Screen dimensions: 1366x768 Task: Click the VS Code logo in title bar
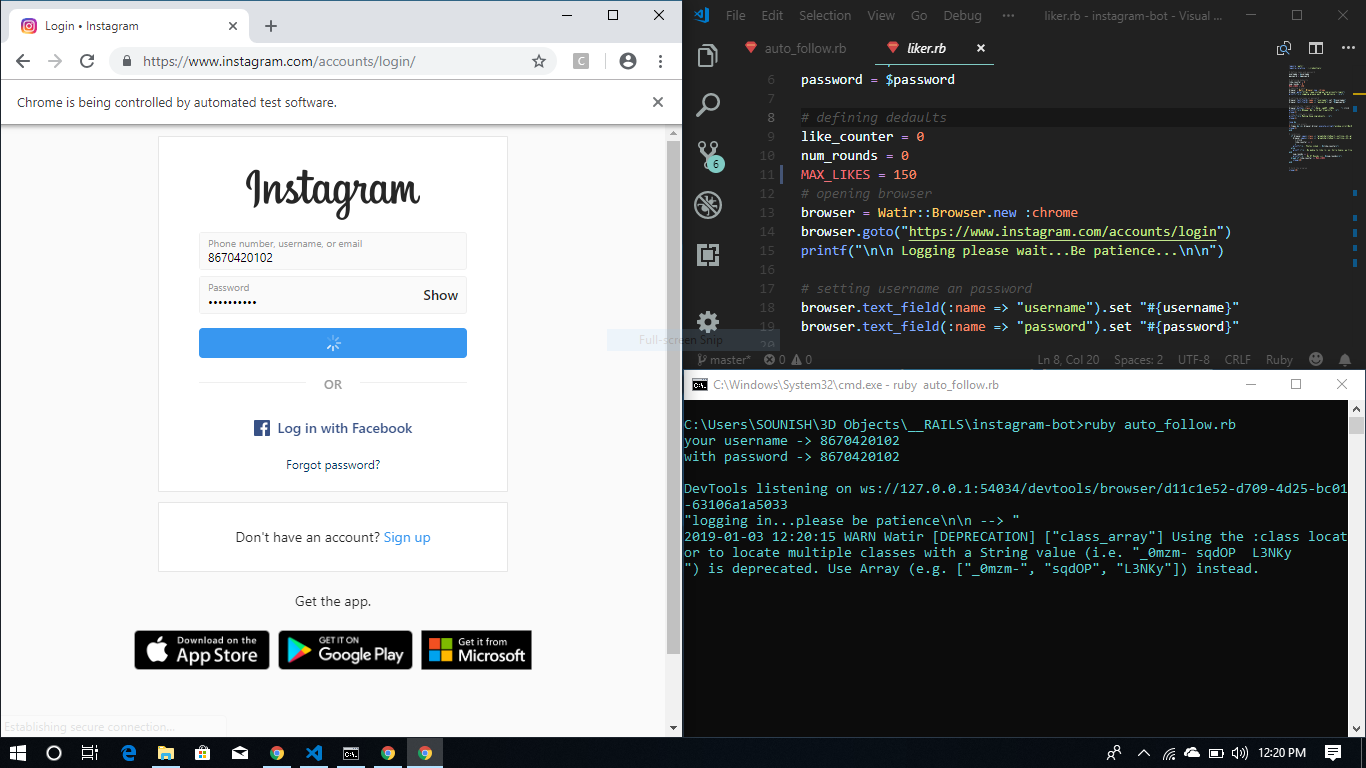coord(701,14)
